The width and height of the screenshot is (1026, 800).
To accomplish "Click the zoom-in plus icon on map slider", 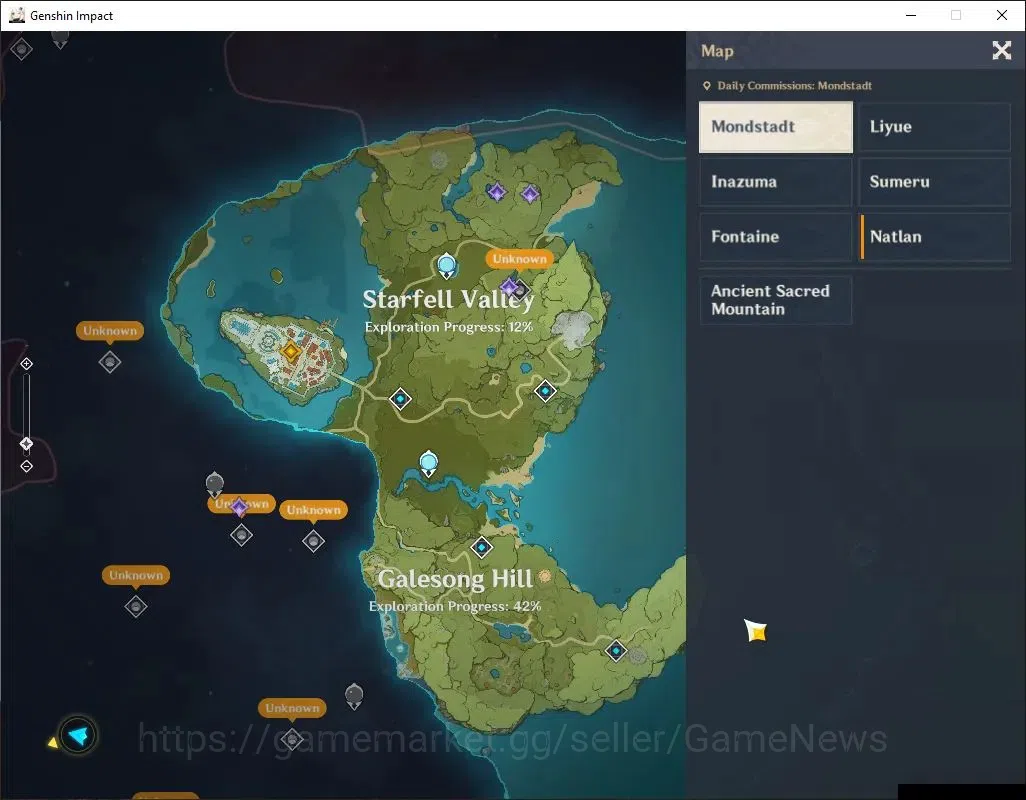I will pos(26,364).
